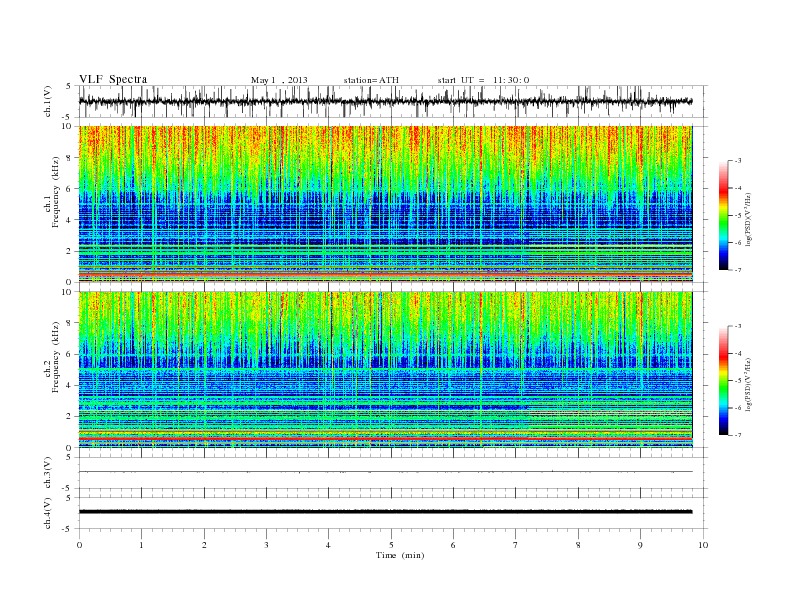Click the '-7' label on ch.2 color bar
This screenshot has height=612, width=792.
coord(738,435)
